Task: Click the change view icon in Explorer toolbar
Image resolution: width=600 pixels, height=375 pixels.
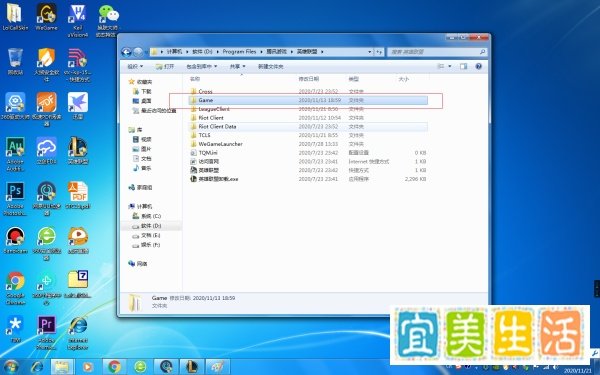Action: [x=441, y=66]
